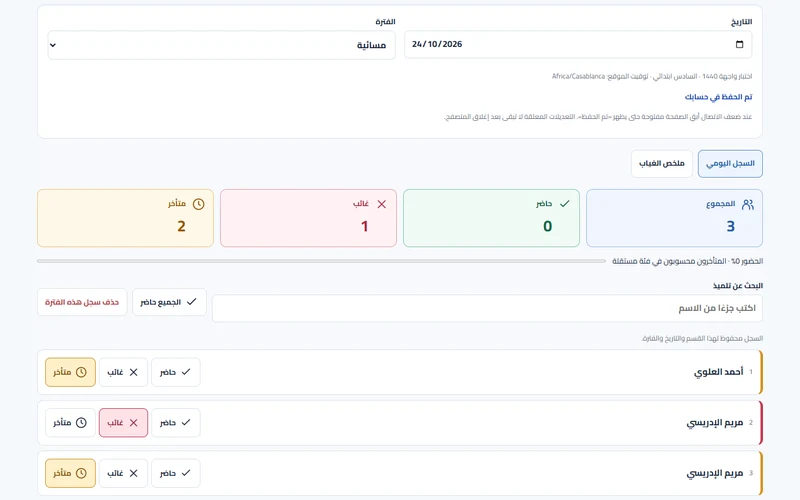This screenshot has height=500, width=800.
Task: Click the X icon in غائب summary card
Action: click(x=382, y=204)
